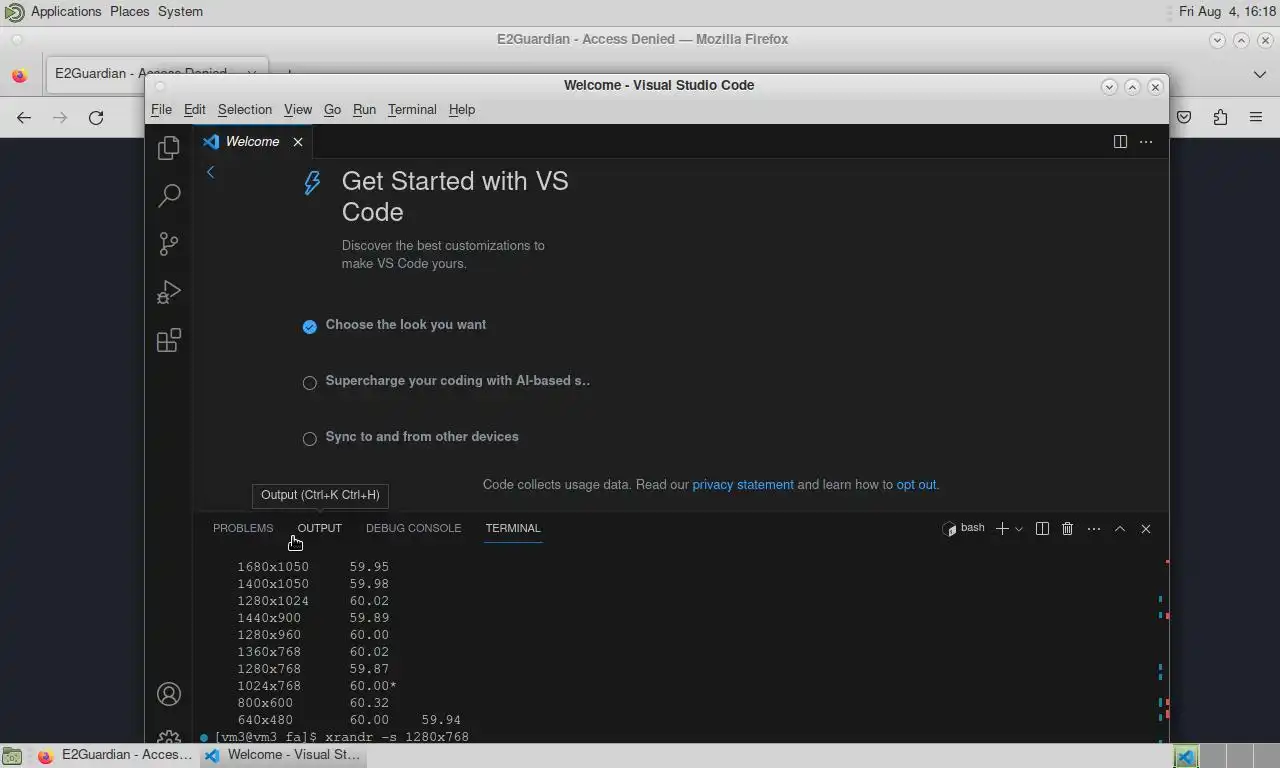Switch to the OUTPUT panel tab
The image size is (1280, 768).
click(319, 528)
